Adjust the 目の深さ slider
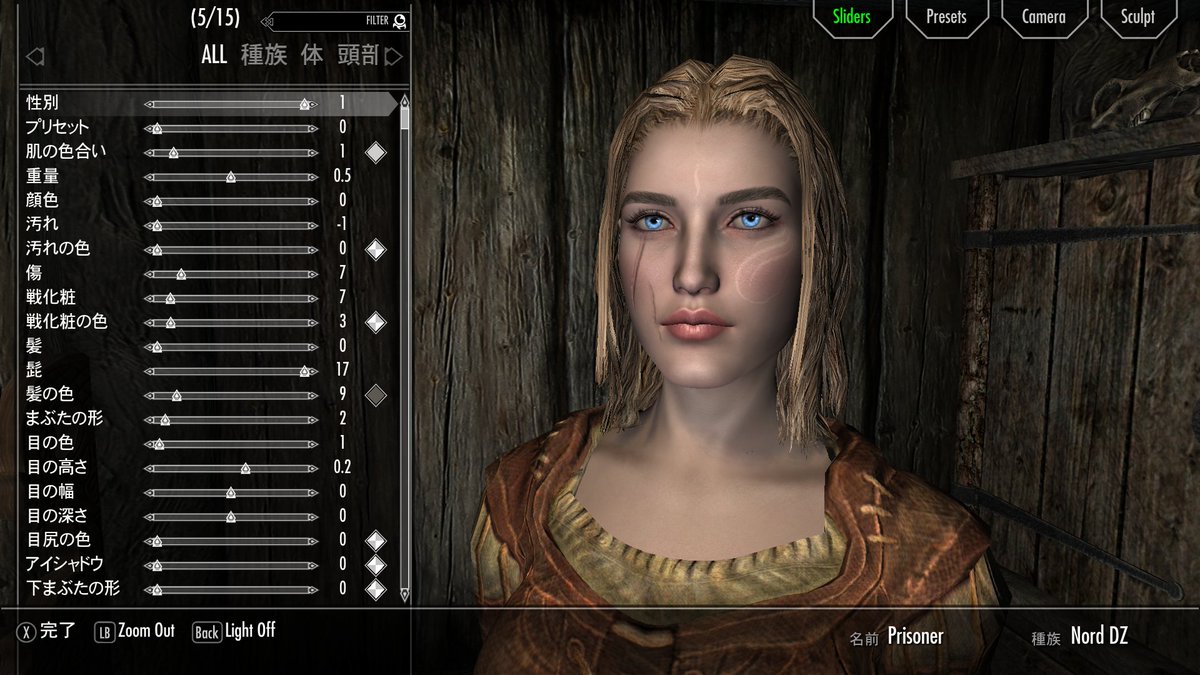 point(231,517)
